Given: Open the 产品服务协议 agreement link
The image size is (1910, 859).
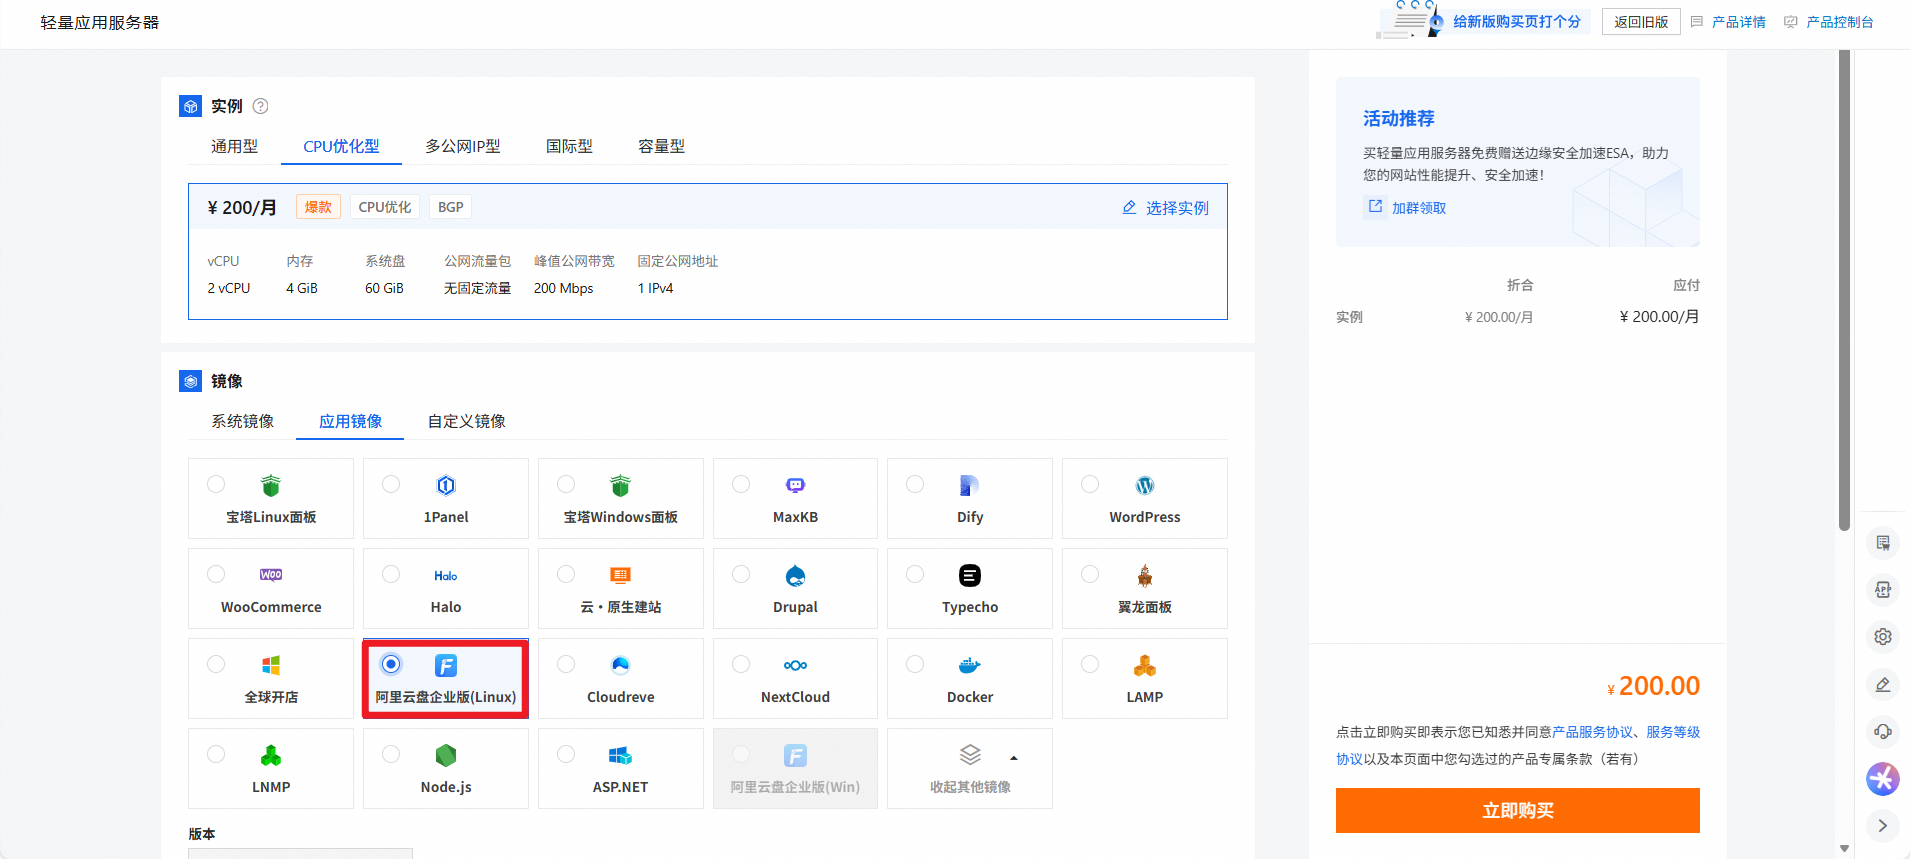Looking at the screenshot, I should click(x=1592, y=732).
